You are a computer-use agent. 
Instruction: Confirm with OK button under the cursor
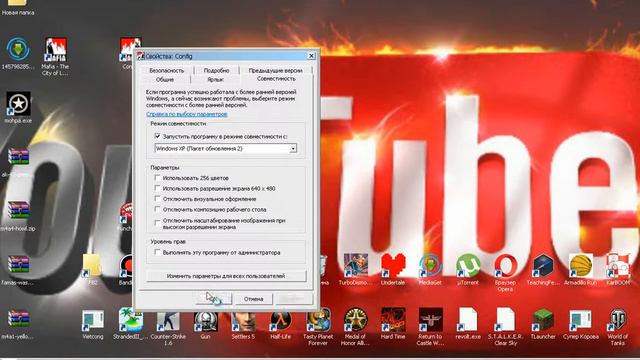point(213,299)
